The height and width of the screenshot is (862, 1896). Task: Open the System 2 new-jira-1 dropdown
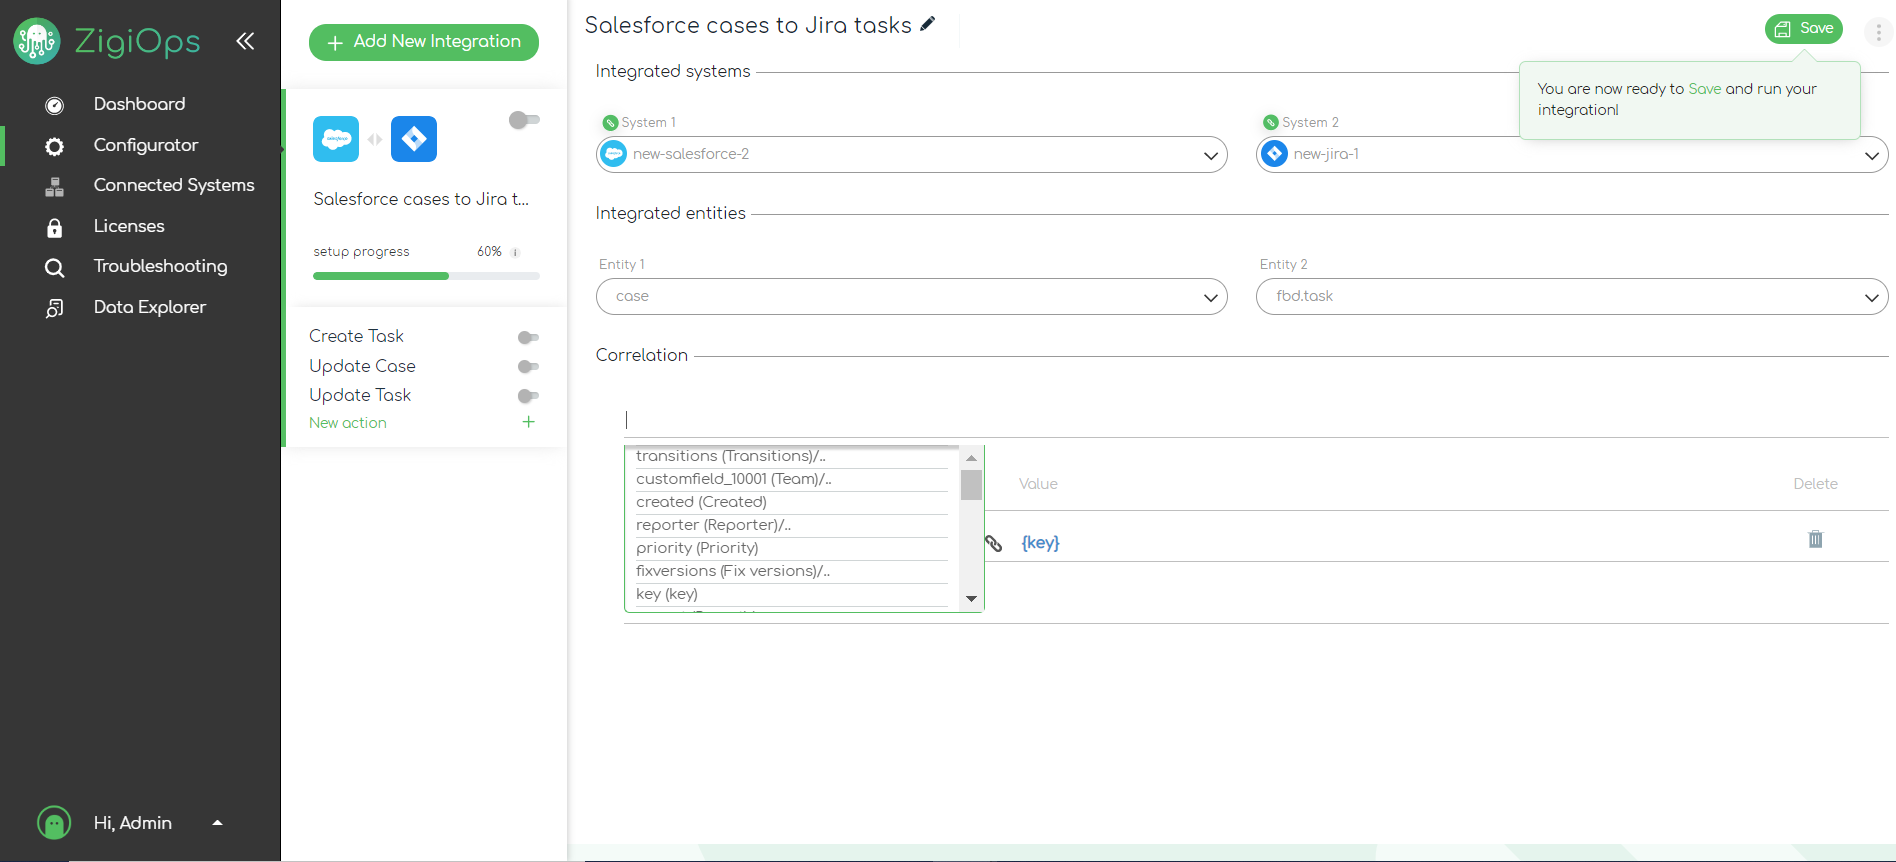(x=1572, y=155)
